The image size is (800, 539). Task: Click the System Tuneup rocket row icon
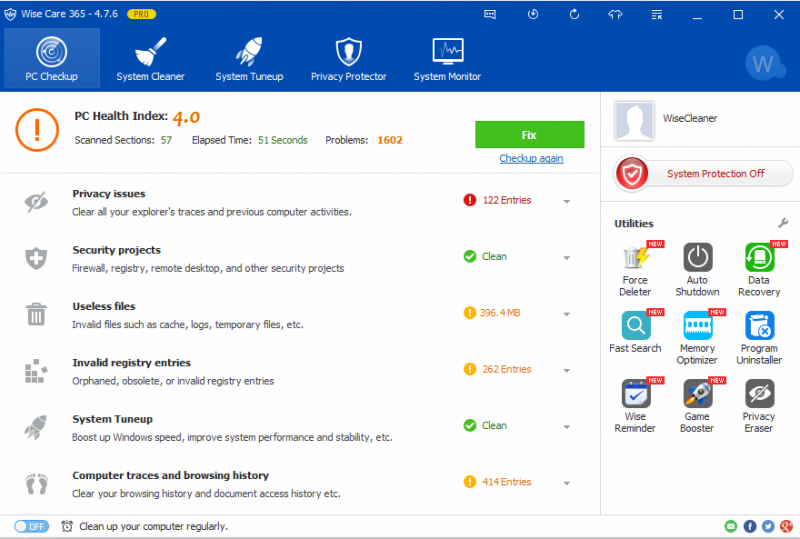36,427
